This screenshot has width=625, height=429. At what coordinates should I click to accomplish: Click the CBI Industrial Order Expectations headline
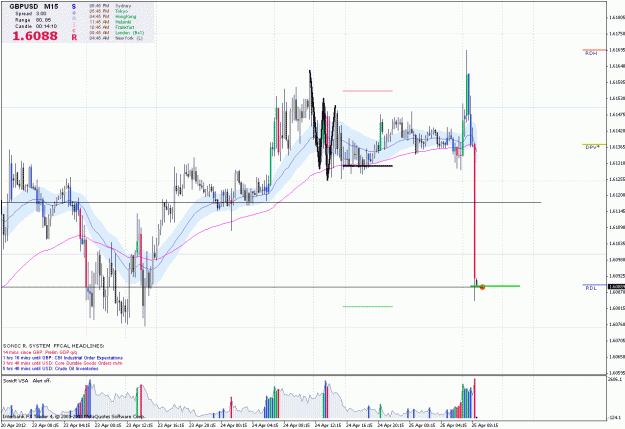point(63,358)
